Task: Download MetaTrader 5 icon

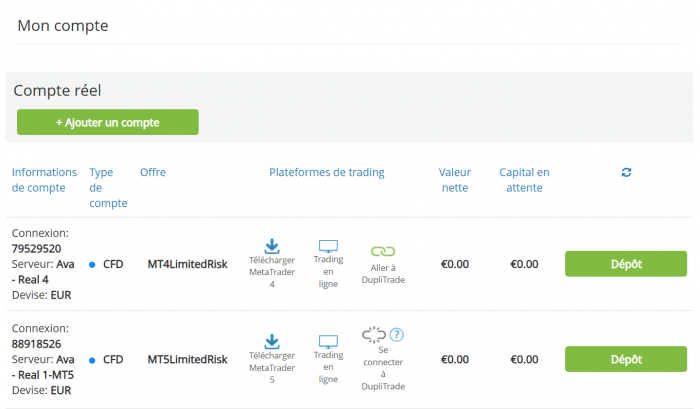Action: (x=271, y=341)
